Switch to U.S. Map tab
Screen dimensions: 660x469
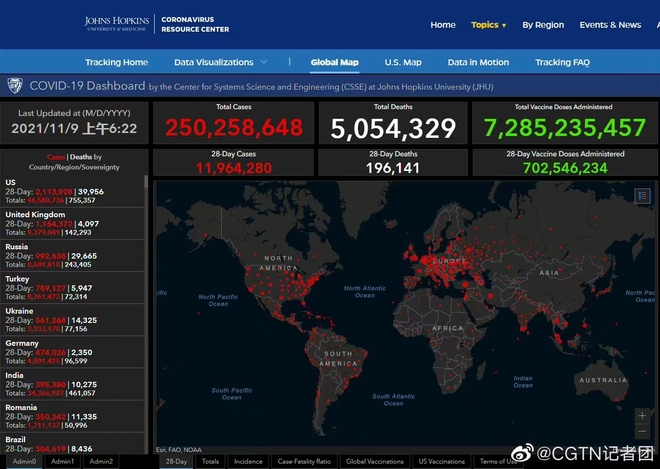point(403,62)
